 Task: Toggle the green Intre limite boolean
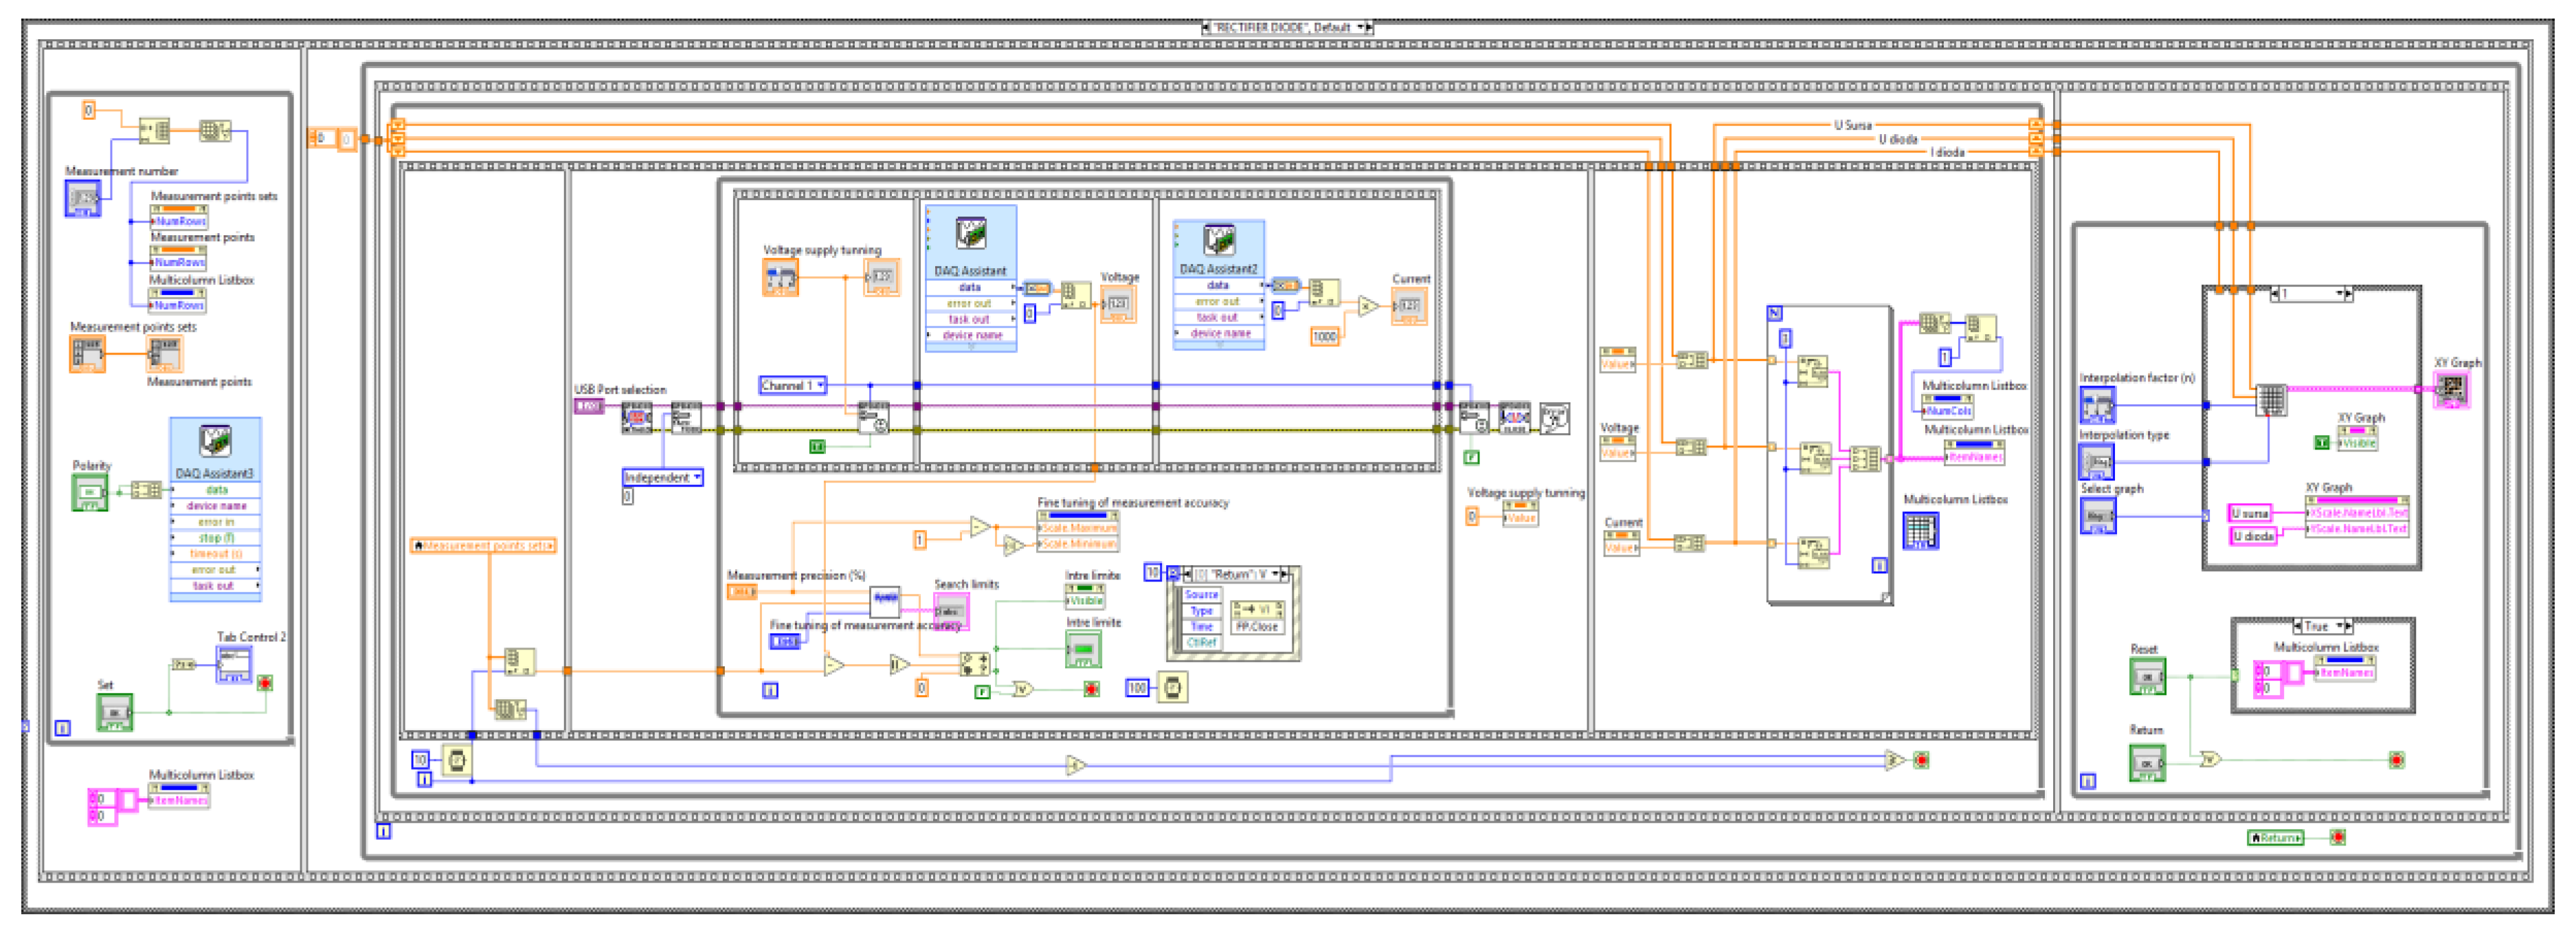click(x=1085, y=649)
